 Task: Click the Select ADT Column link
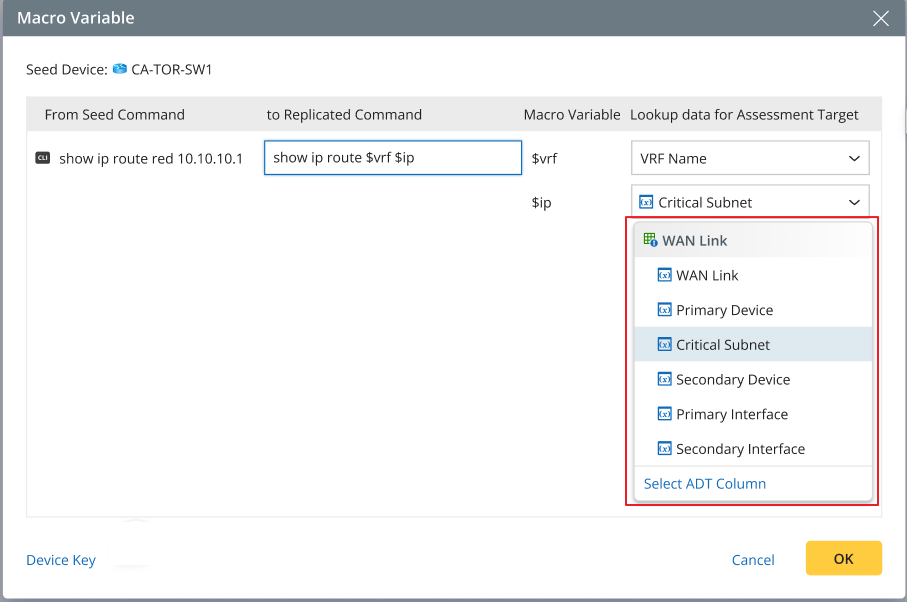pyautogui.click(x=704, y=483)
